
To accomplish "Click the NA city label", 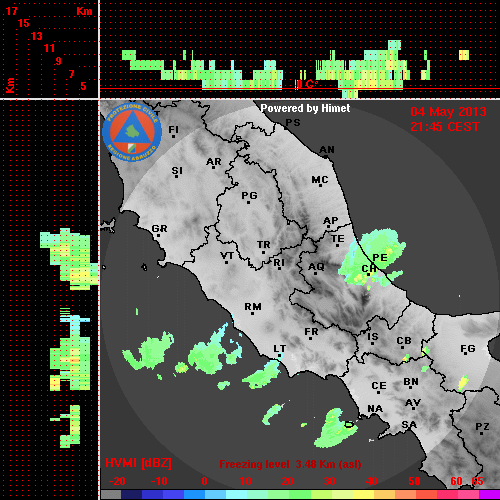I will tap(375, 409).
